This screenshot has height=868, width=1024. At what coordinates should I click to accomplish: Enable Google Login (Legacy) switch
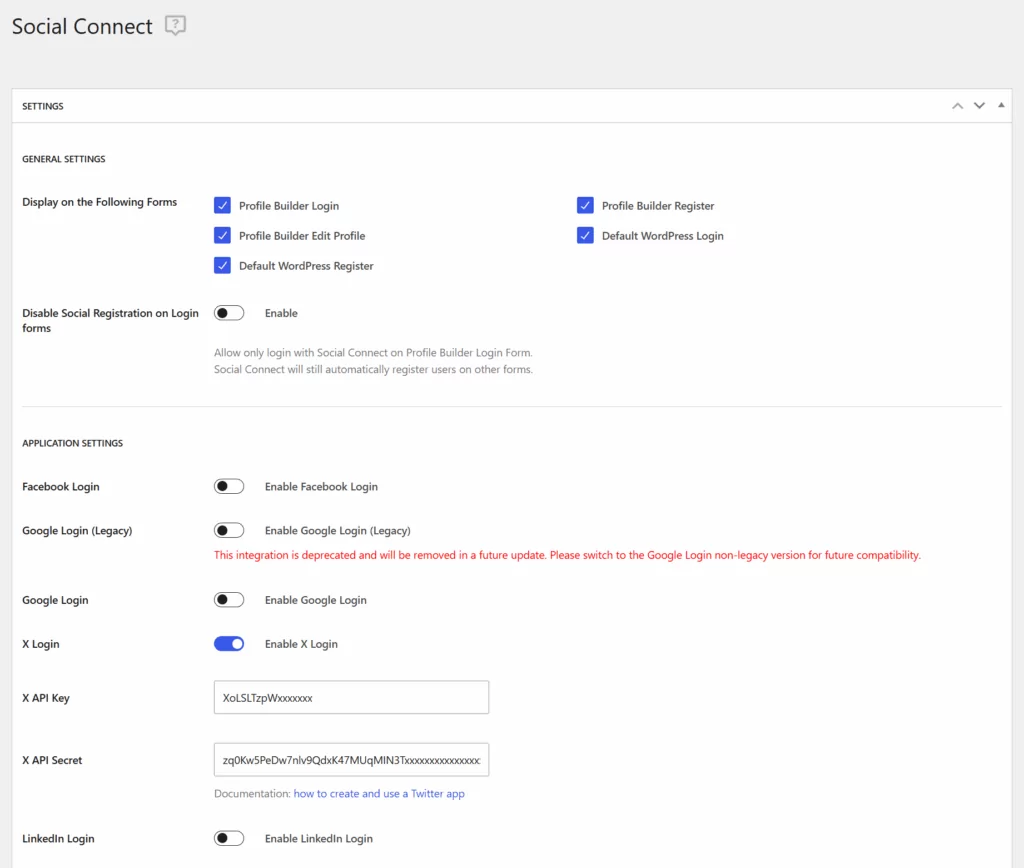tap(229, 531)
